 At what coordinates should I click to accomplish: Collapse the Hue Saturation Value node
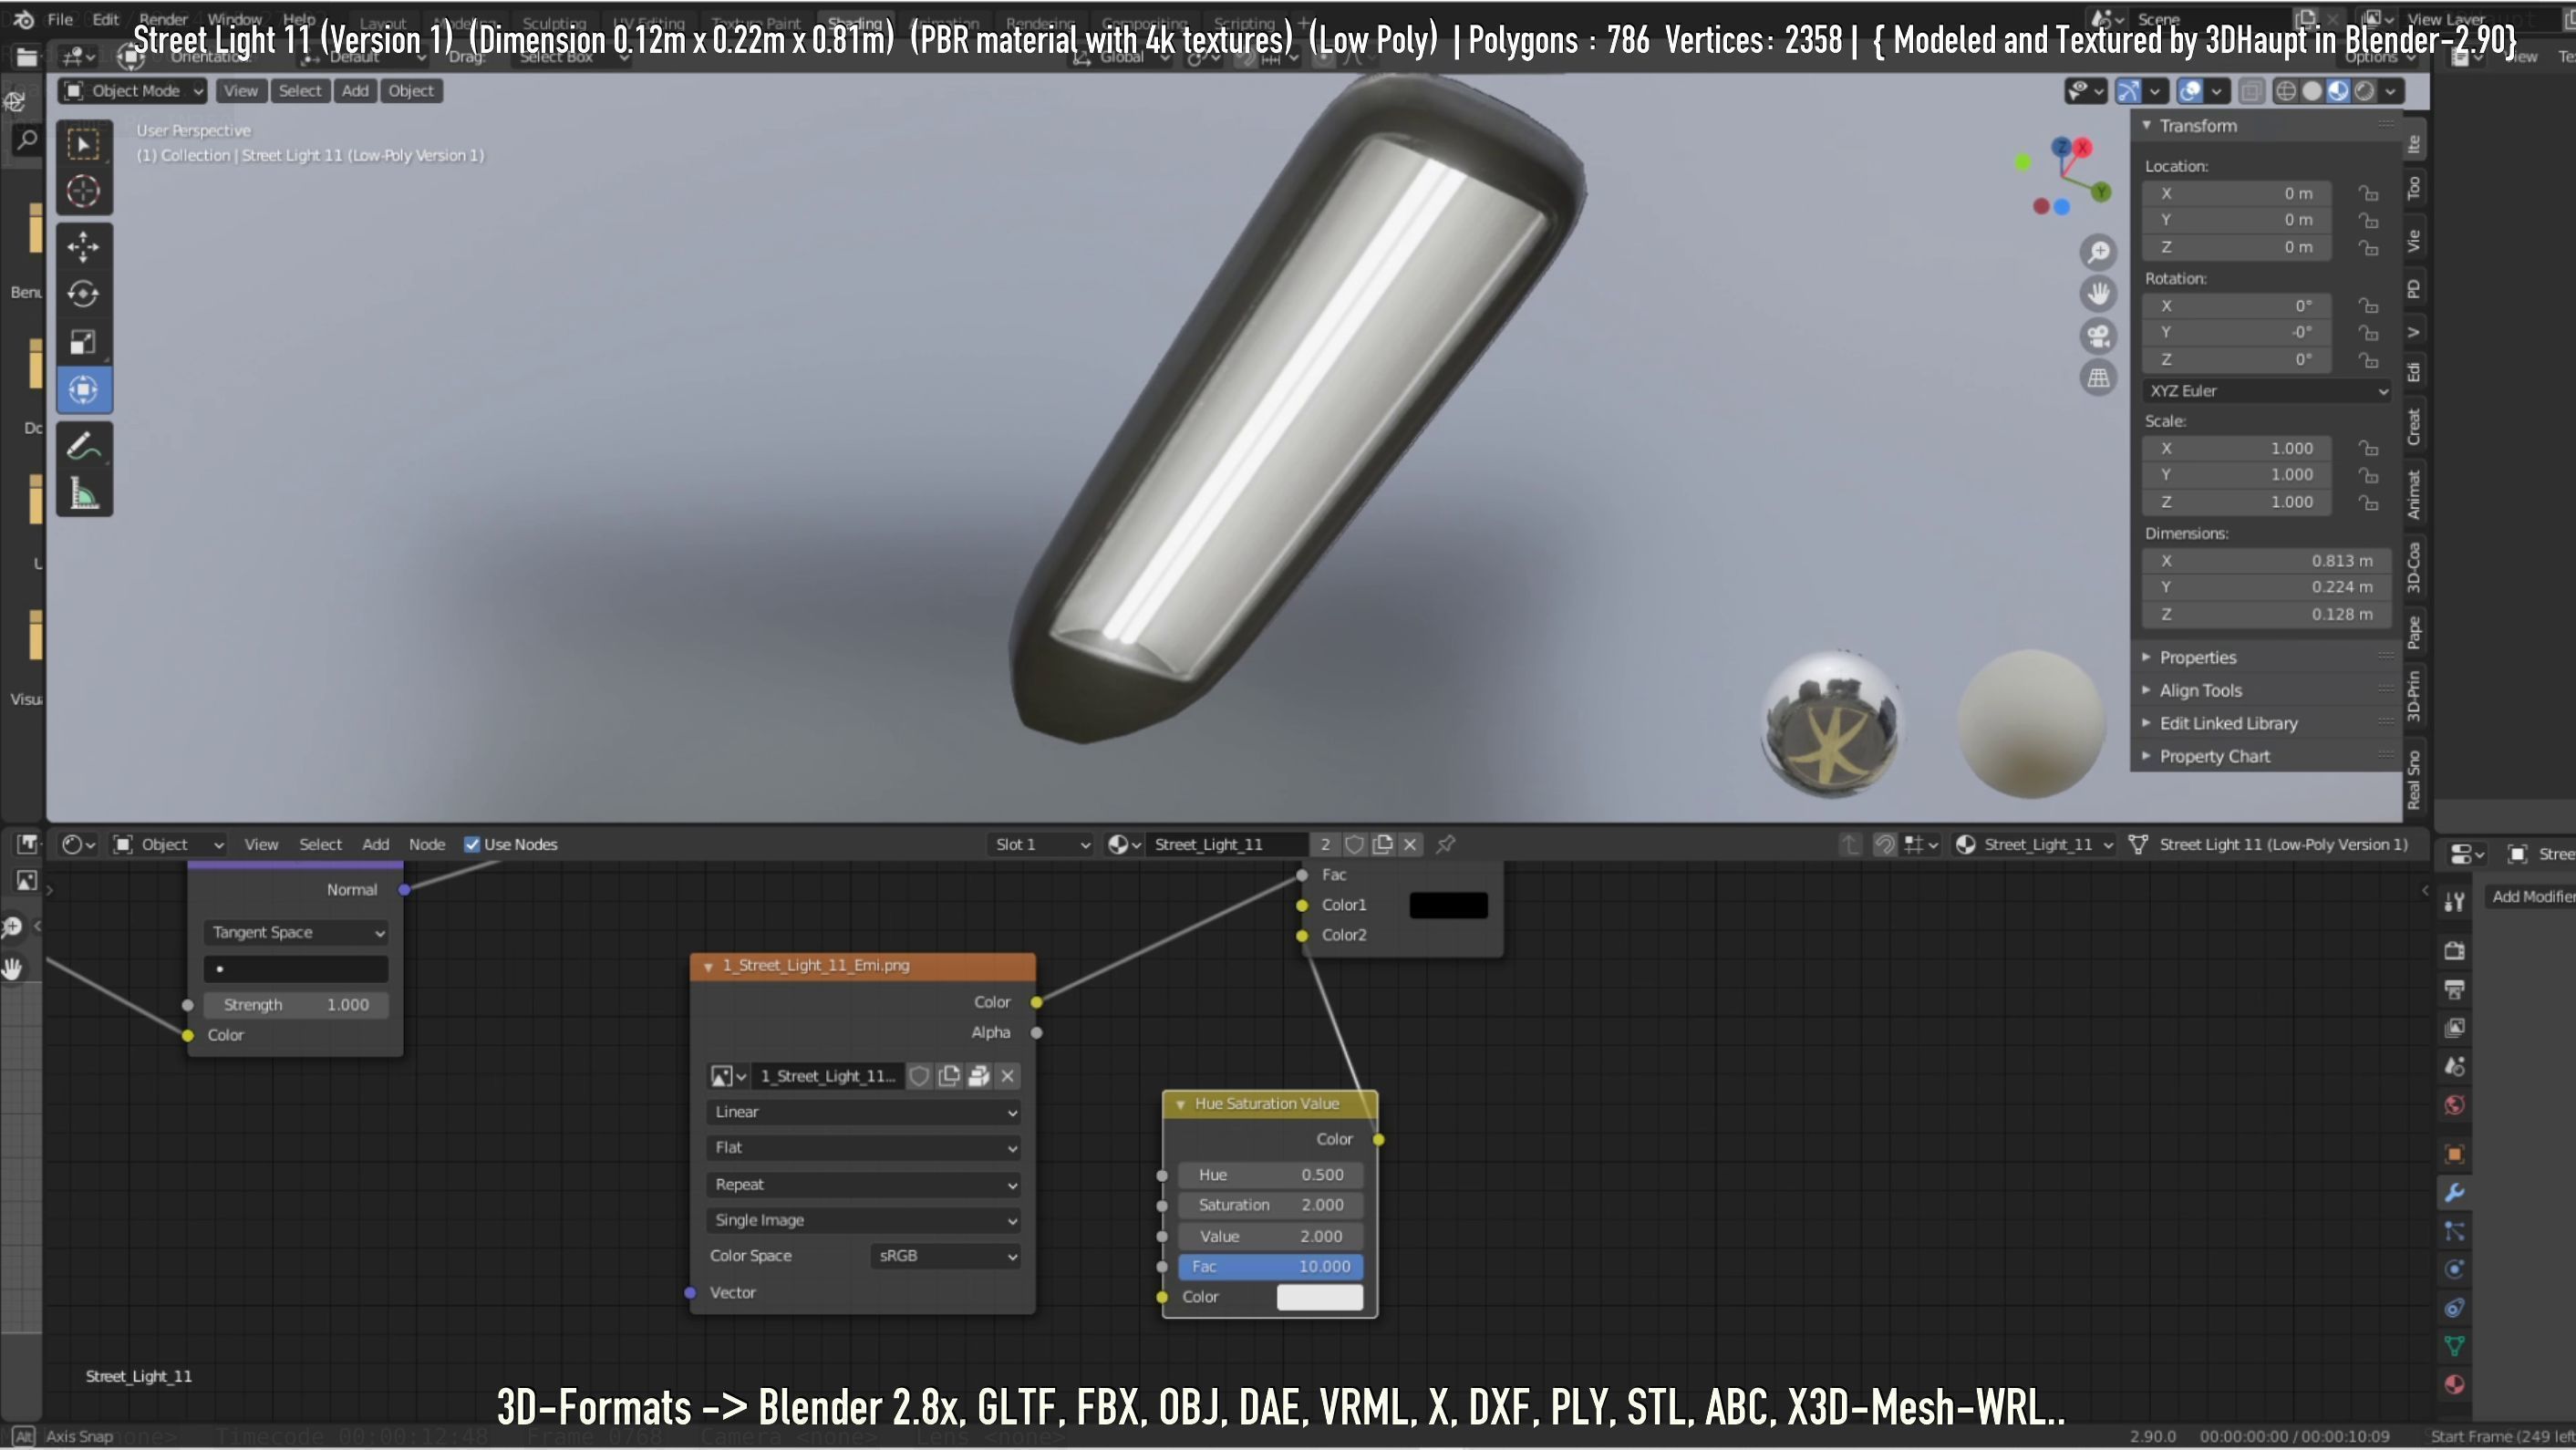tap(1180, 1104)
